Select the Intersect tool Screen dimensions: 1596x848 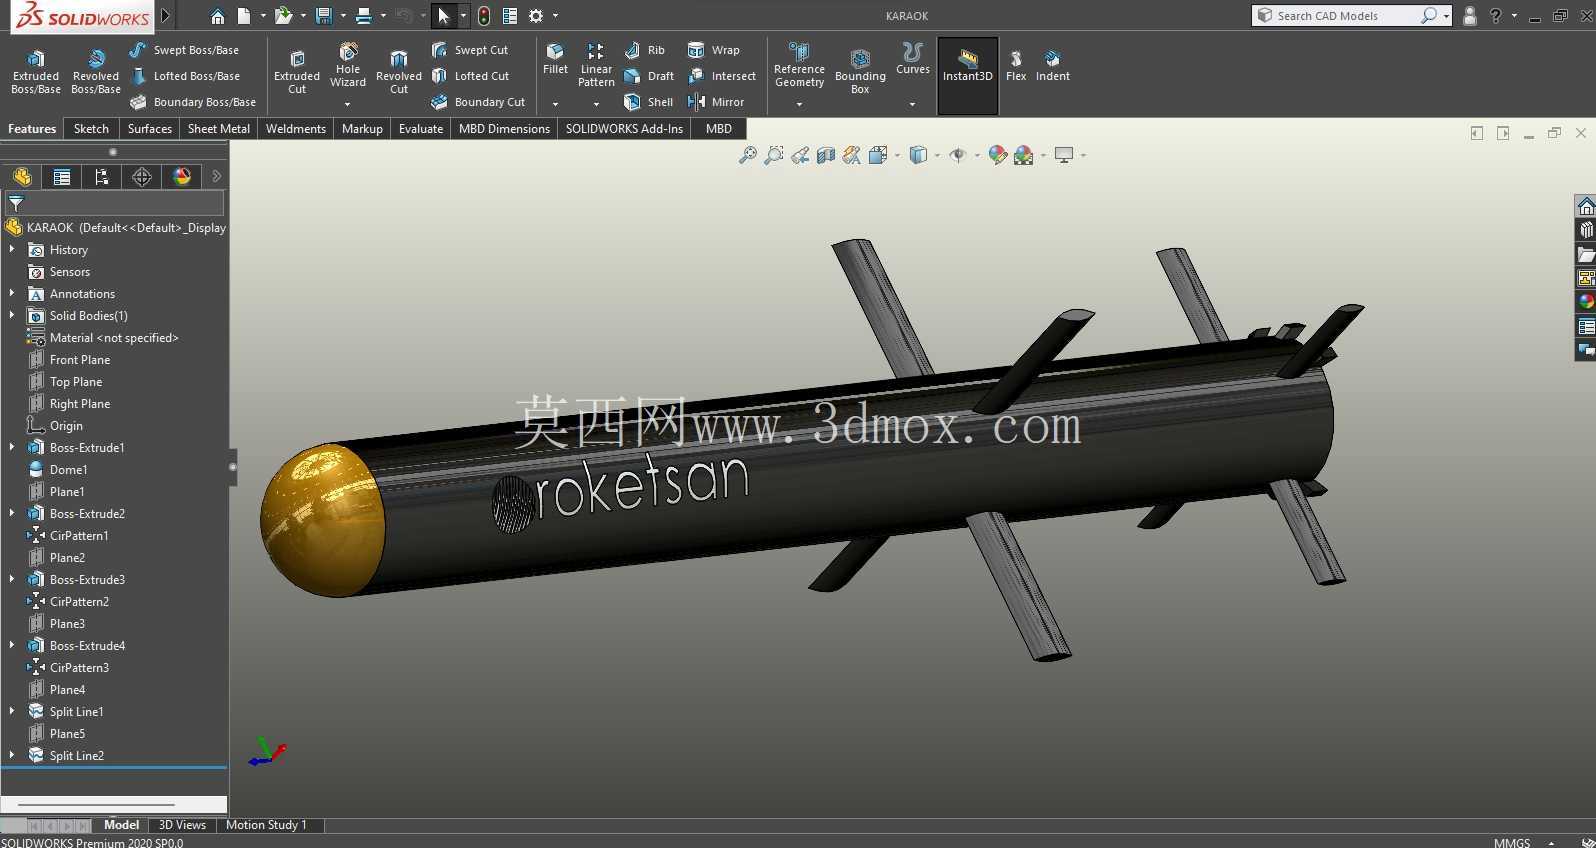(x=722, y=76)
